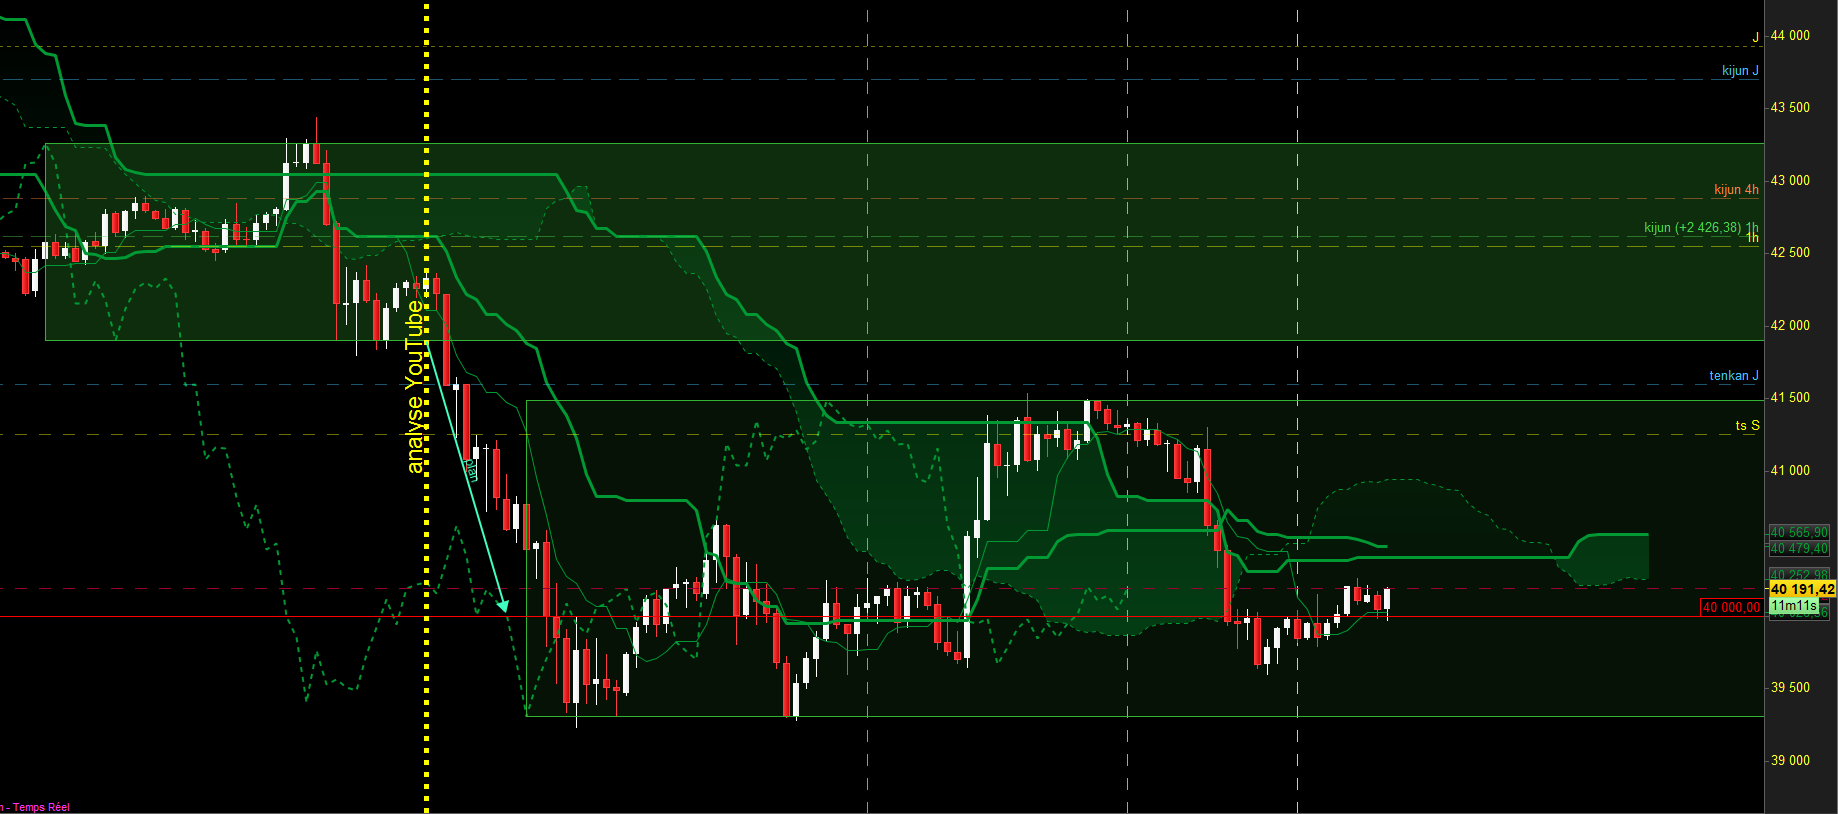Select the 40 252,98 green price tag
This screenshot has width=1838, height=814.
(1799, 574)
